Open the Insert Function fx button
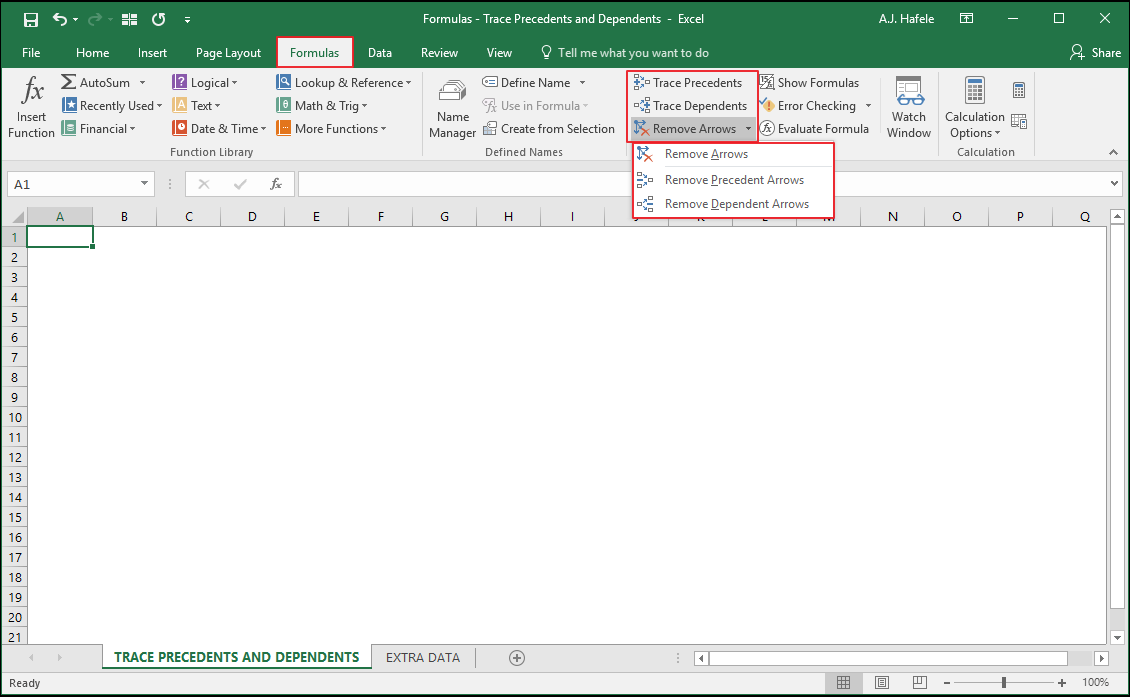1130x698 pixels. pyautogui.click(x=31, y=107)
